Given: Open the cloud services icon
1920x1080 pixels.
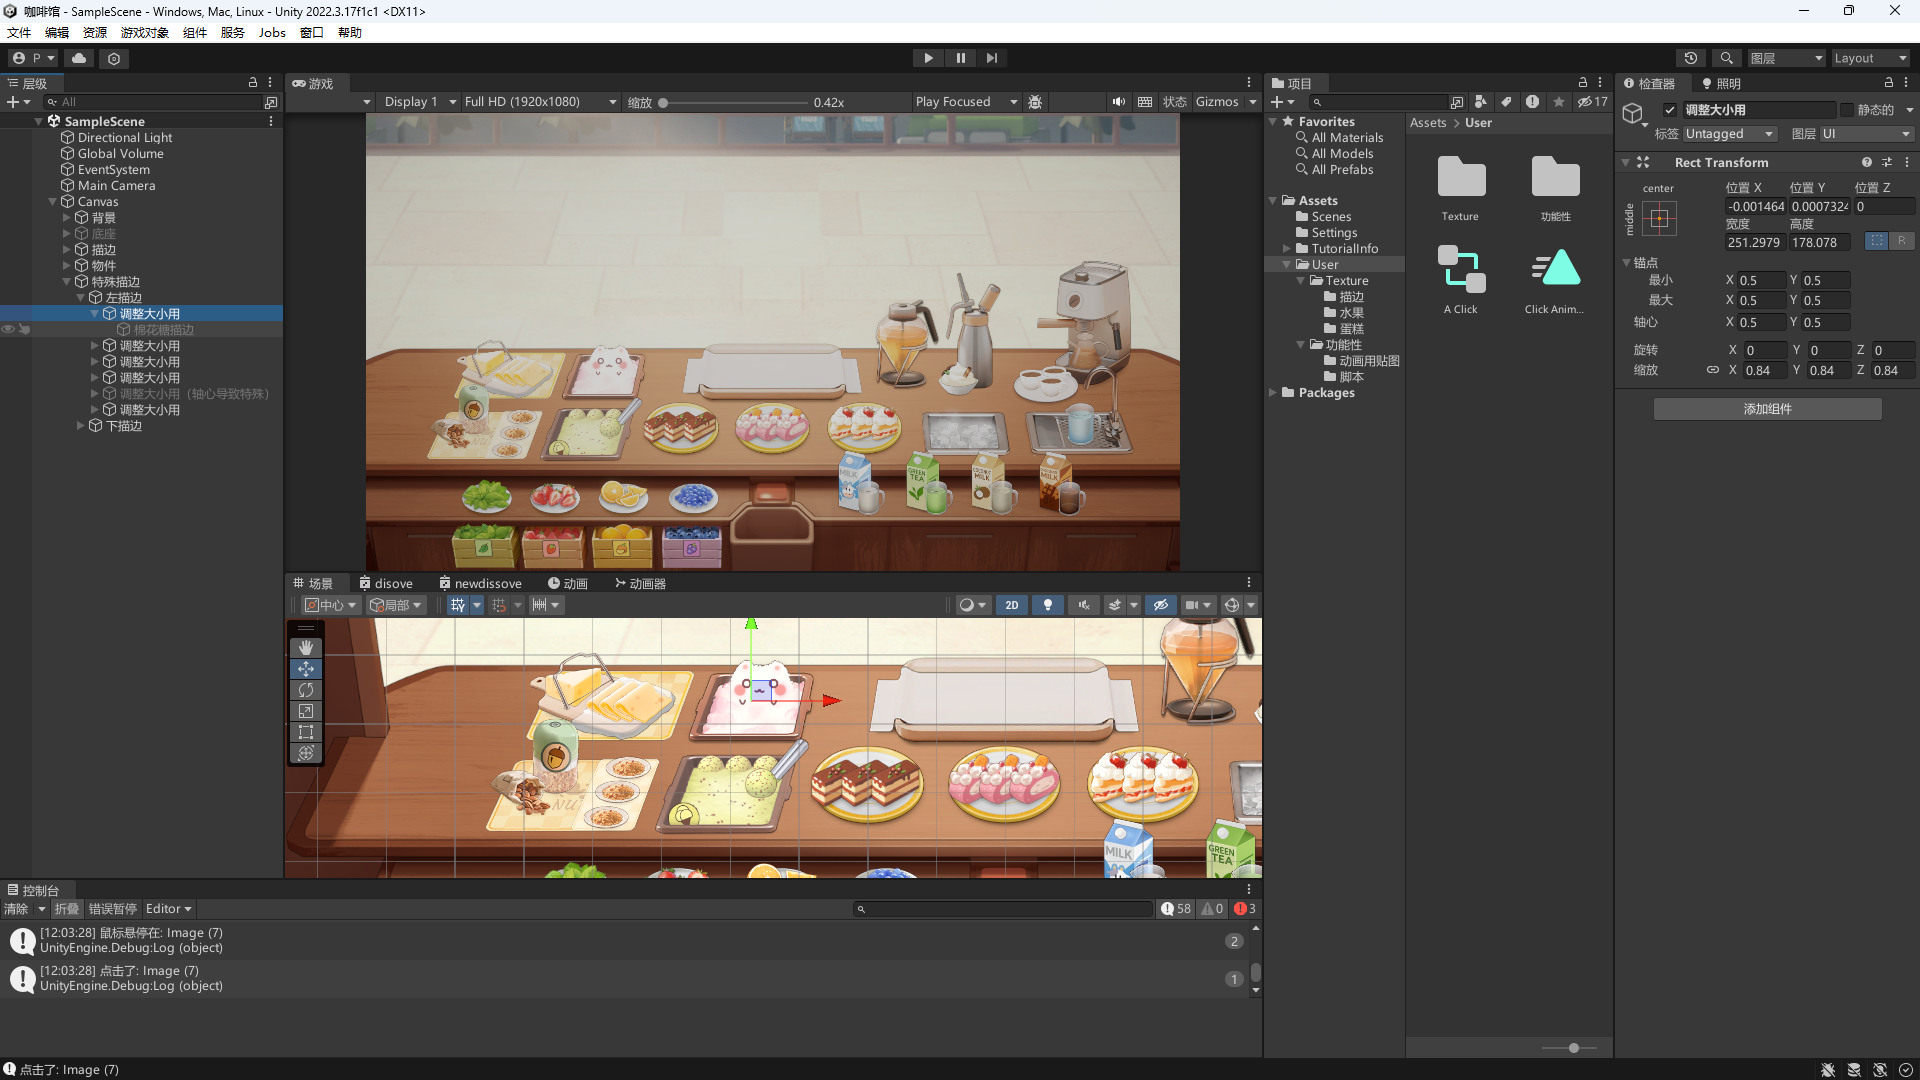Looking at the screenshot, I should click(79, 58).
